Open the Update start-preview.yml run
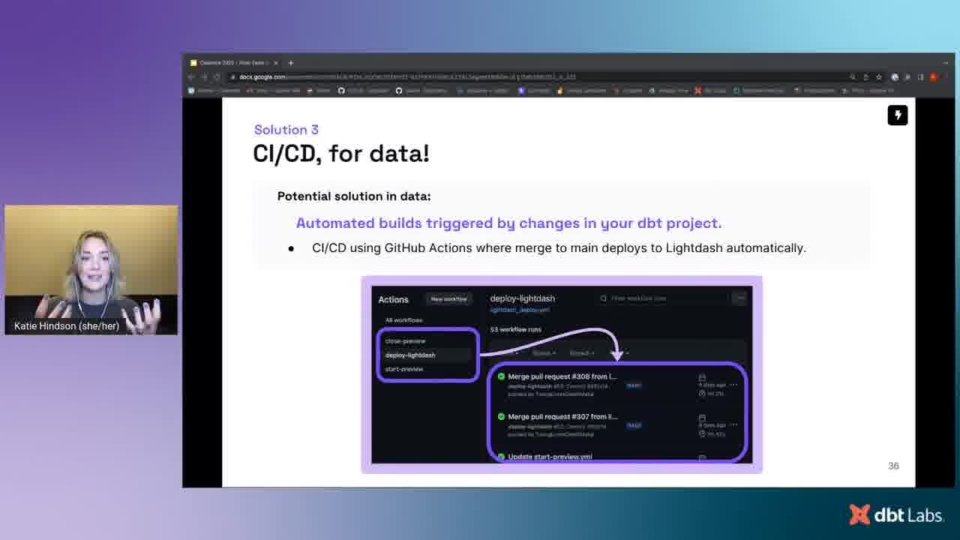 (x=550, y=457)
